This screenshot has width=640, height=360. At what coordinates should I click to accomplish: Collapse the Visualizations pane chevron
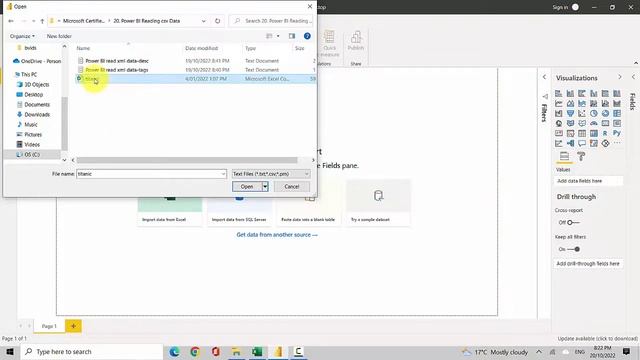[620, 77]
